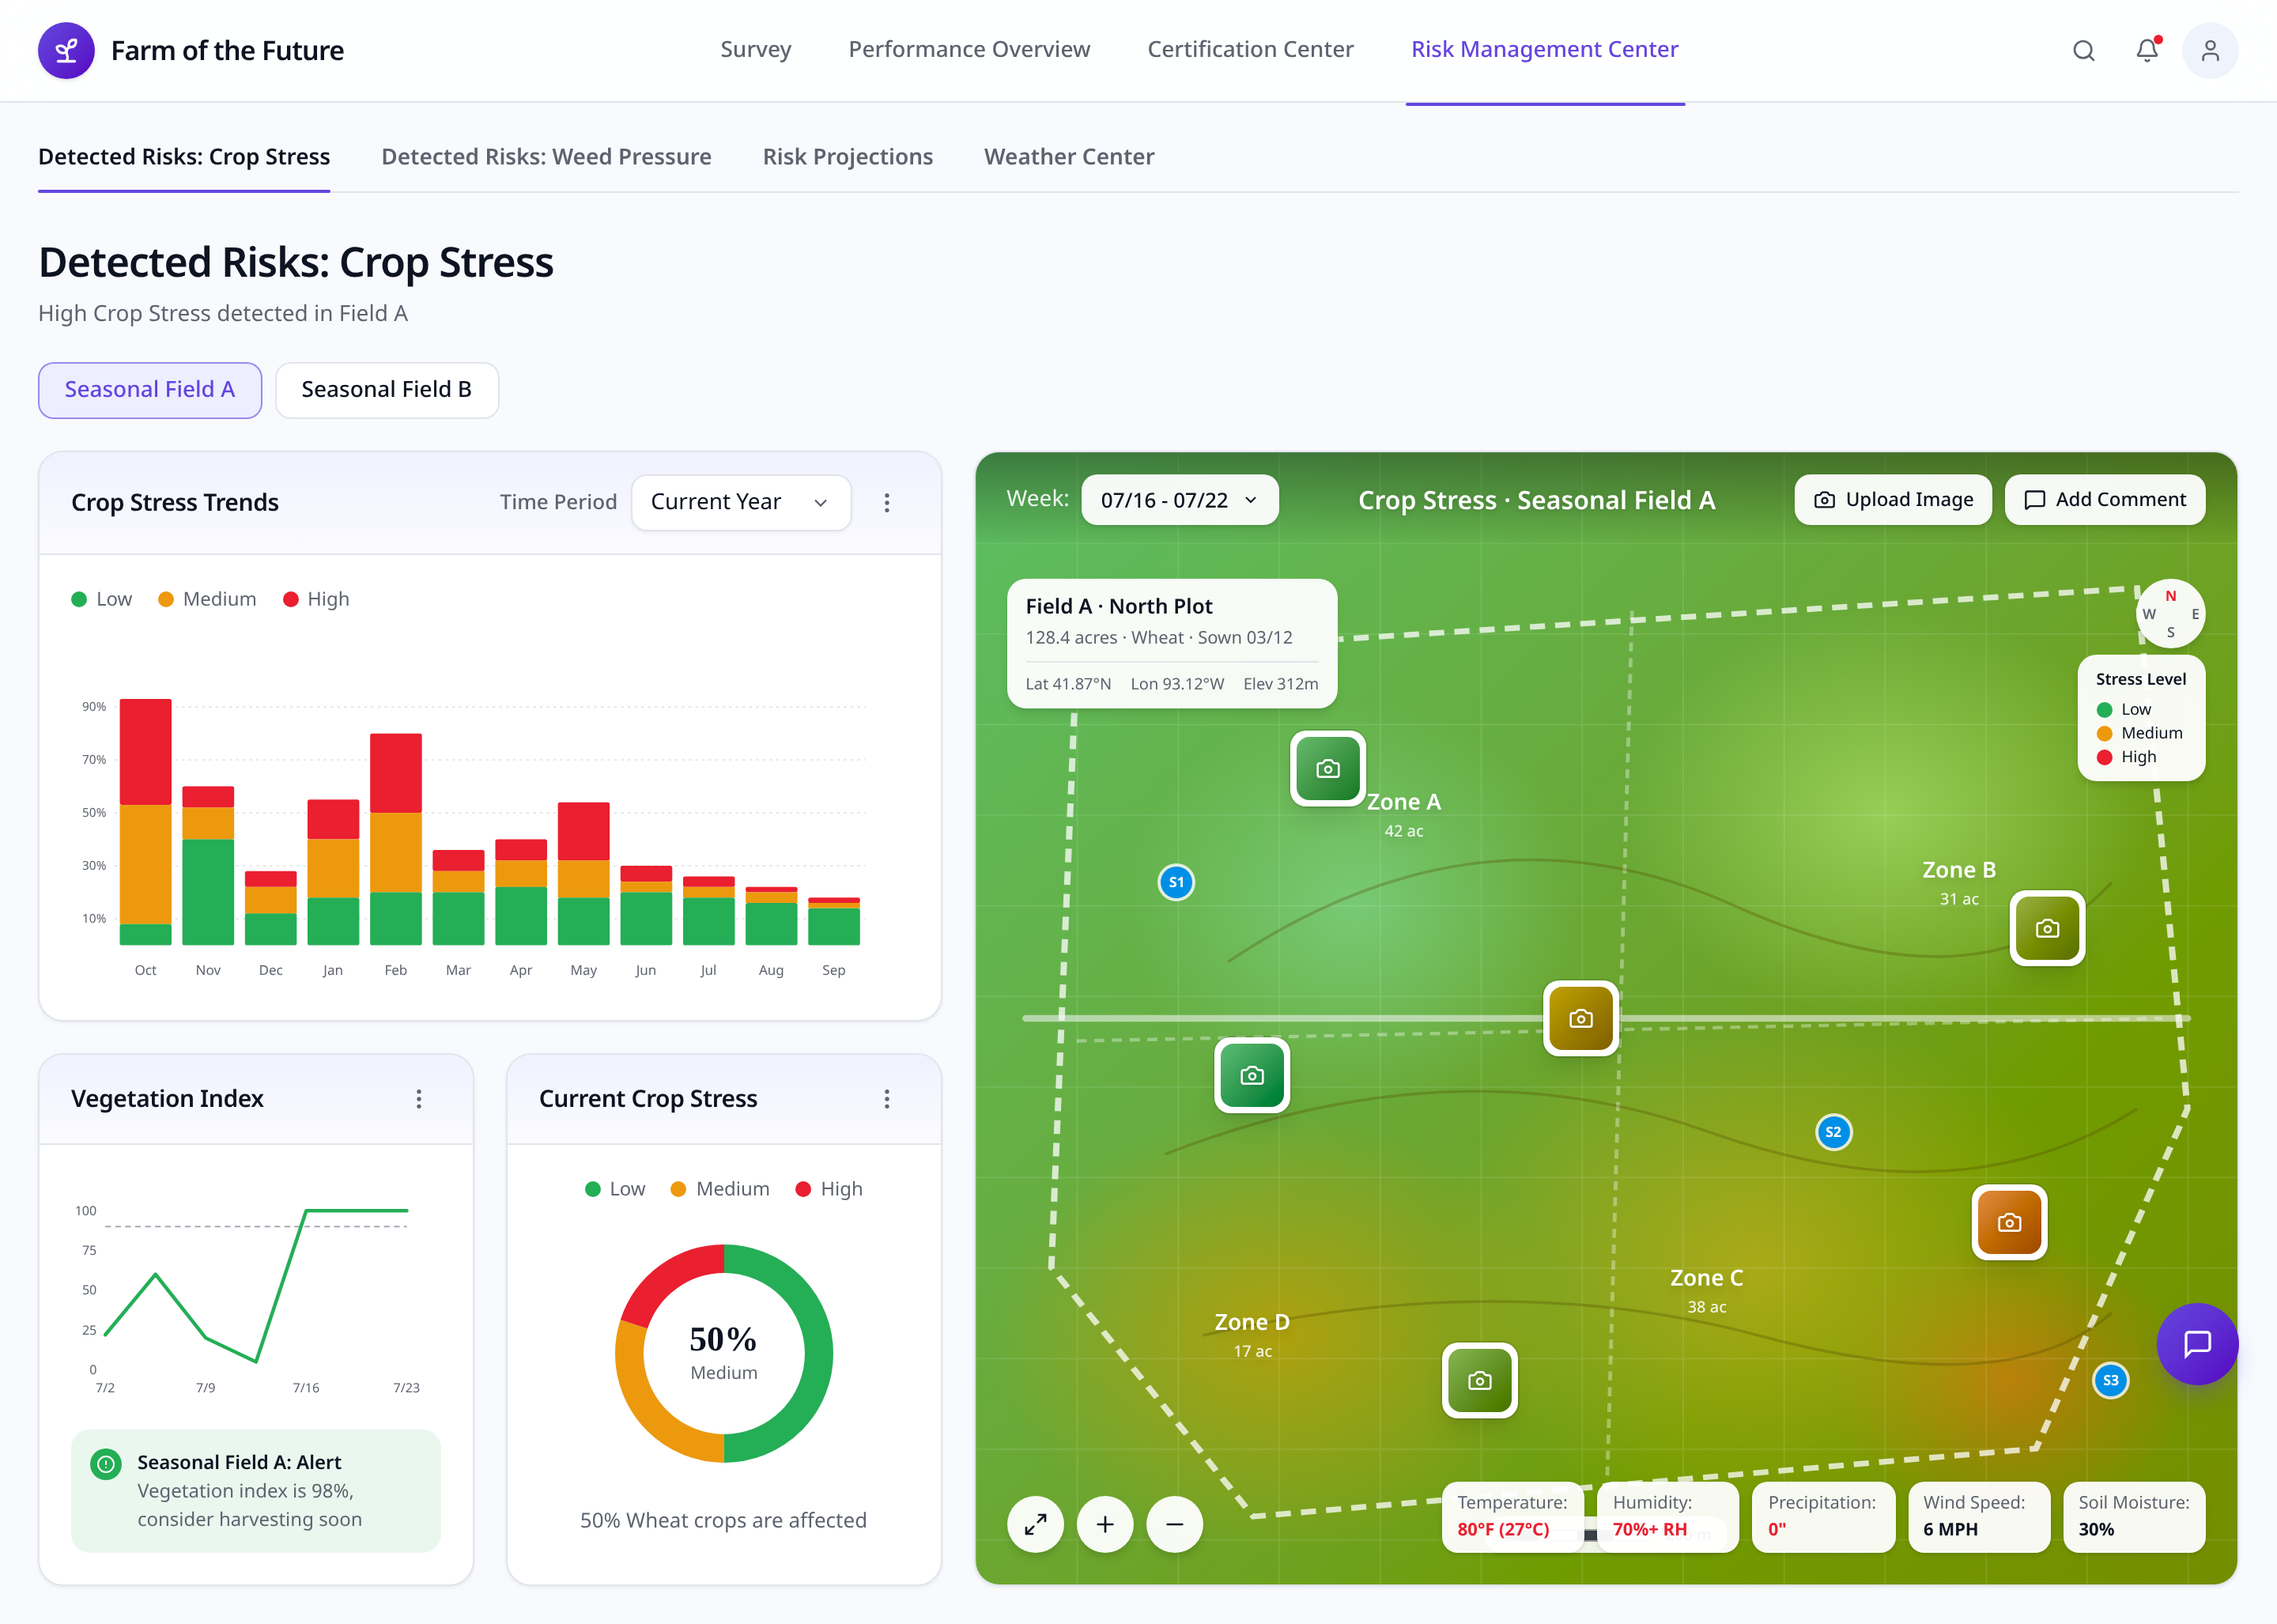2277x1624 pixels.
Task: Click the compass widget on the map
Action: click(2170, 614)
